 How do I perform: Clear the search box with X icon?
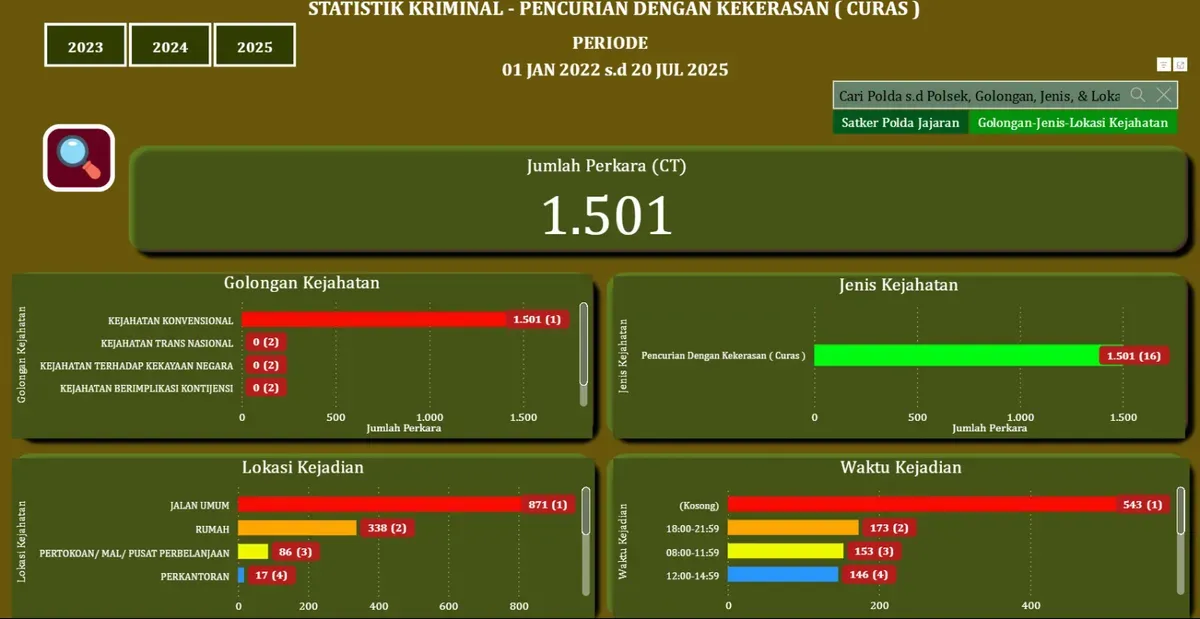1164,95
